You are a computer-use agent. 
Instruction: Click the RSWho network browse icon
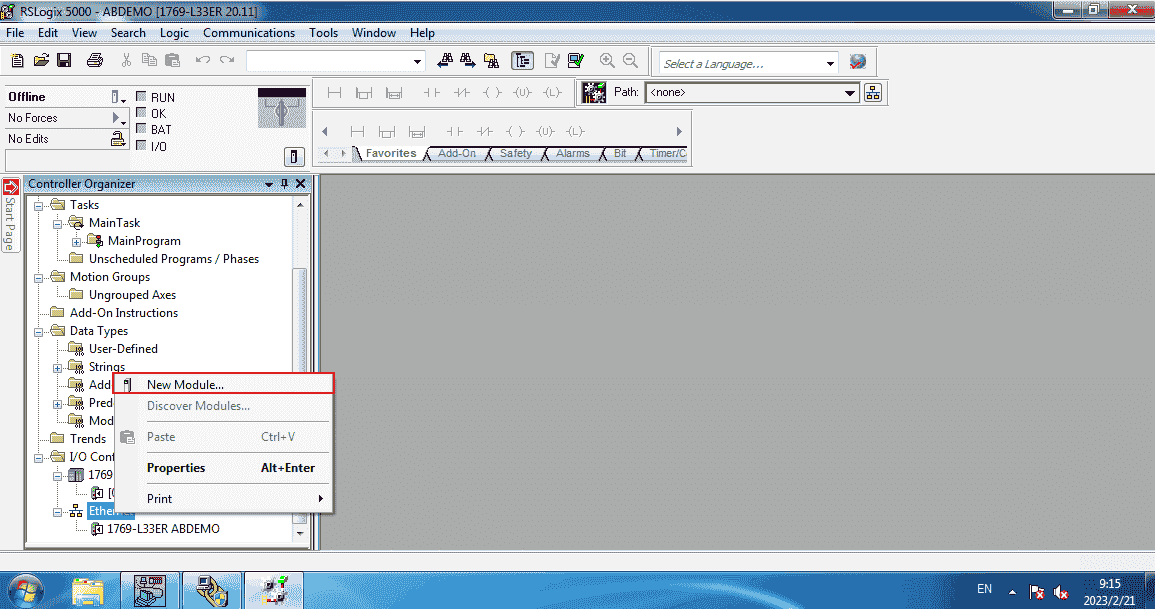coord(873,93)
